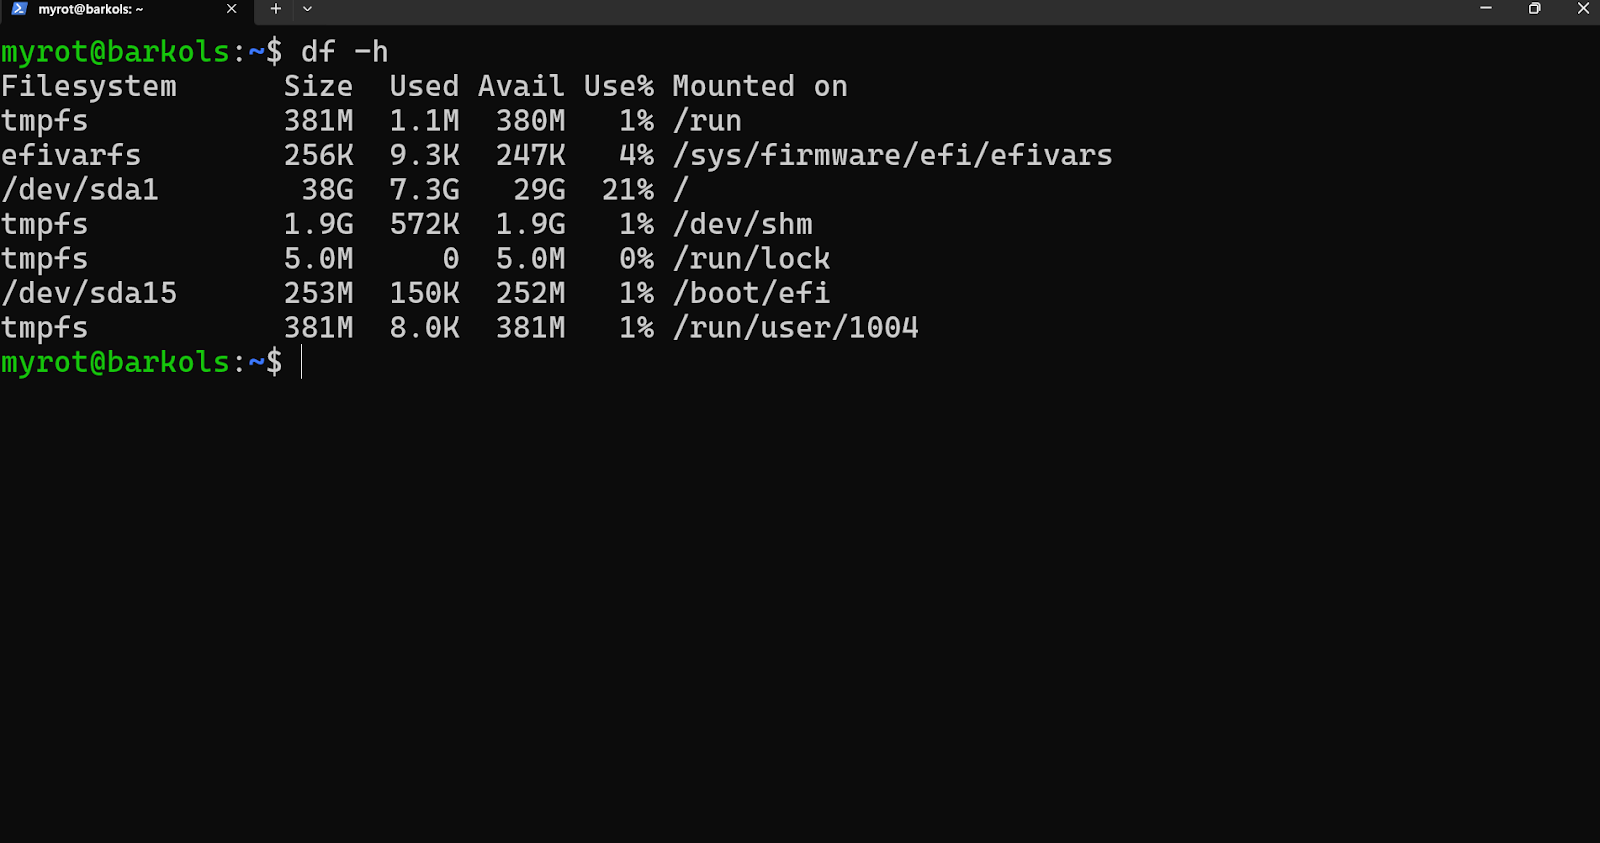Click the 'Filesystem' column header
Screen dimensions: 1600x843
(89, 87)
